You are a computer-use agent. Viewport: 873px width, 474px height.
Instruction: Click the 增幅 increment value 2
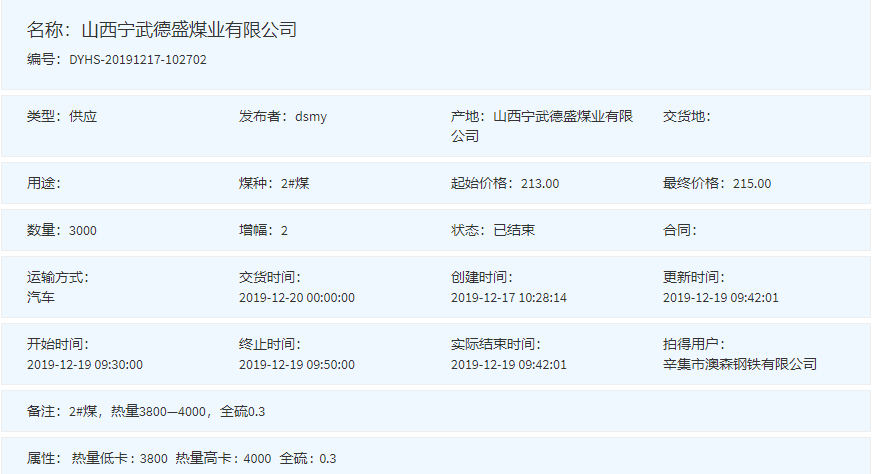tap(285, 230)
